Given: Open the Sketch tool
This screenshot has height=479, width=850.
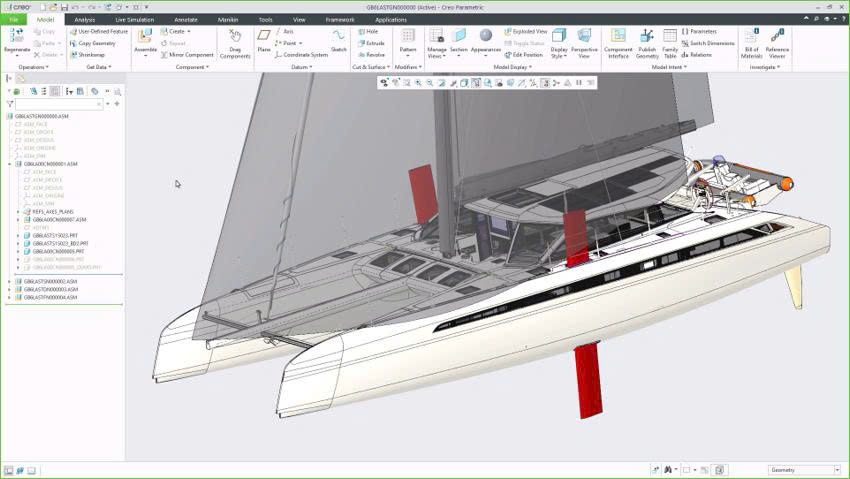Looking at the screenshot, I should click(339, 39).
